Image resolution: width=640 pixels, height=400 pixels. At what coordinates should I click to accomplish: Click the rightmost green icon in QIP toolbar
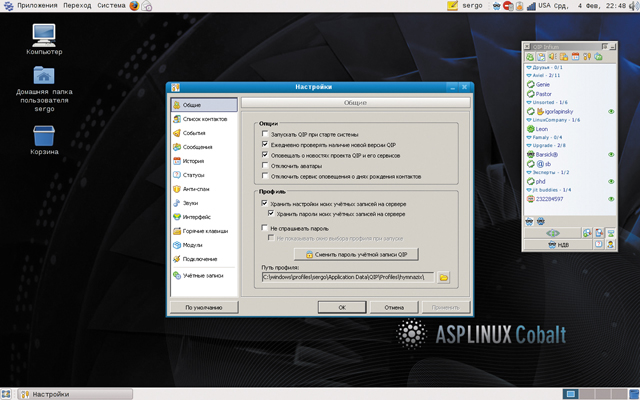pyautogui.click(x=598, y=57)
